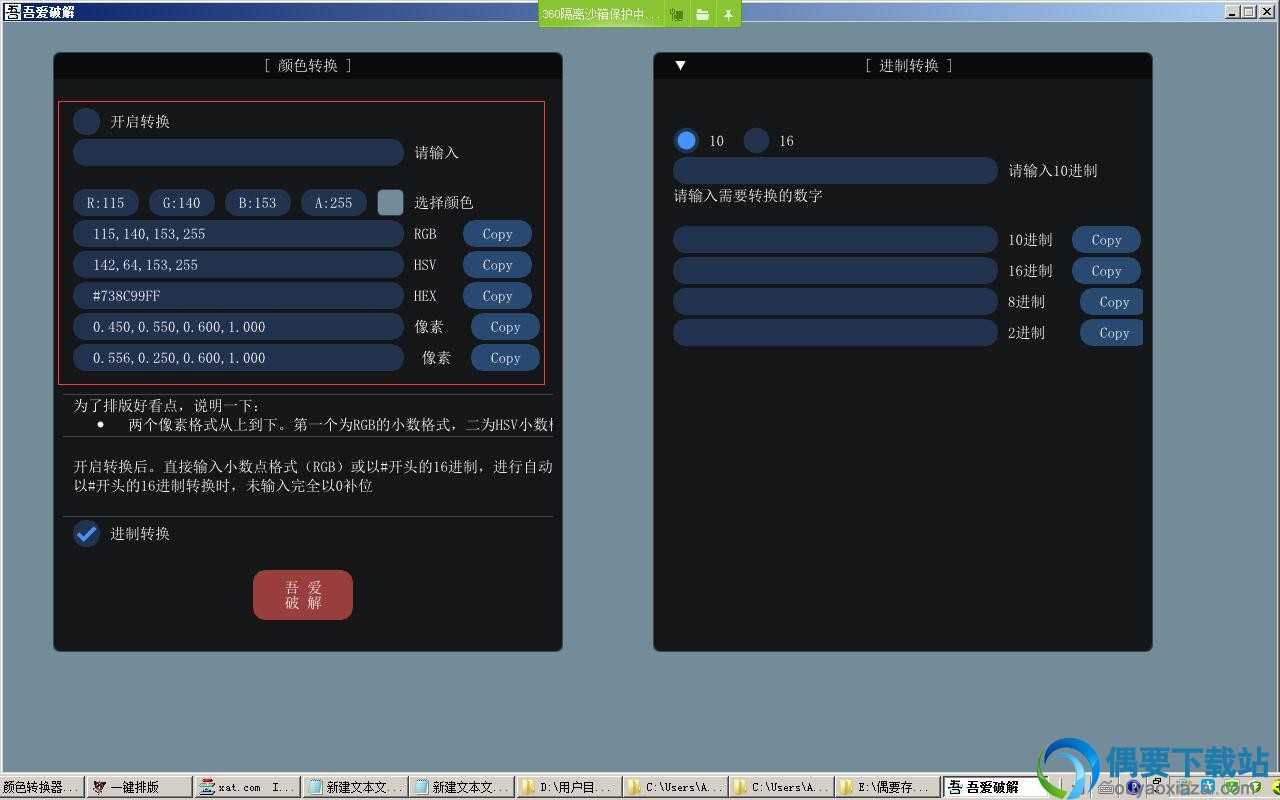The height and width of the screenshot is (800, 1280).
Task: Click the 16进制 output field
Action: coord(835,271)
